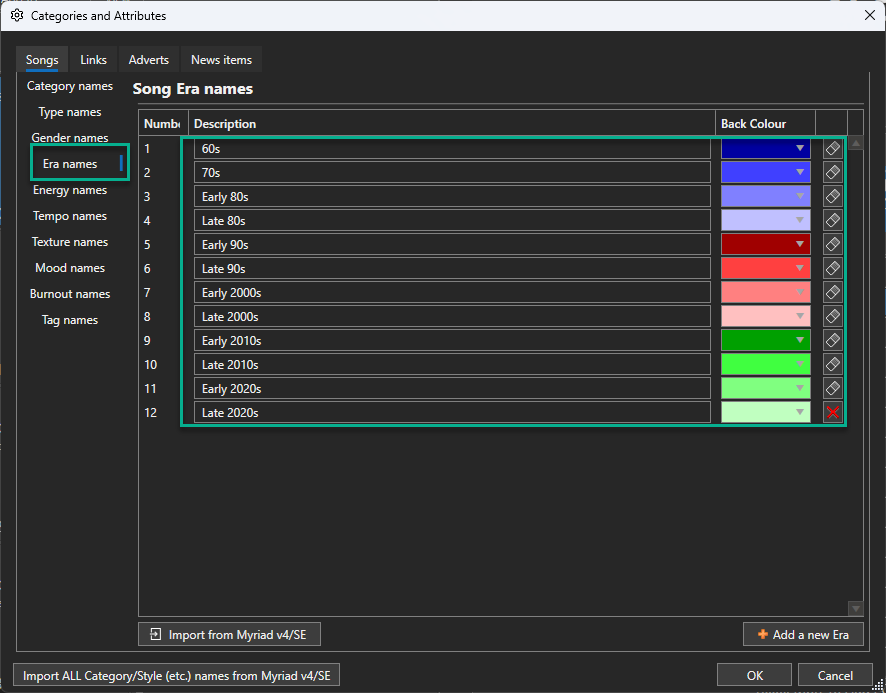The image size is (886, 693).
Task: Click the light green swatch for Early 2020s
Action: tap(766, 388)
